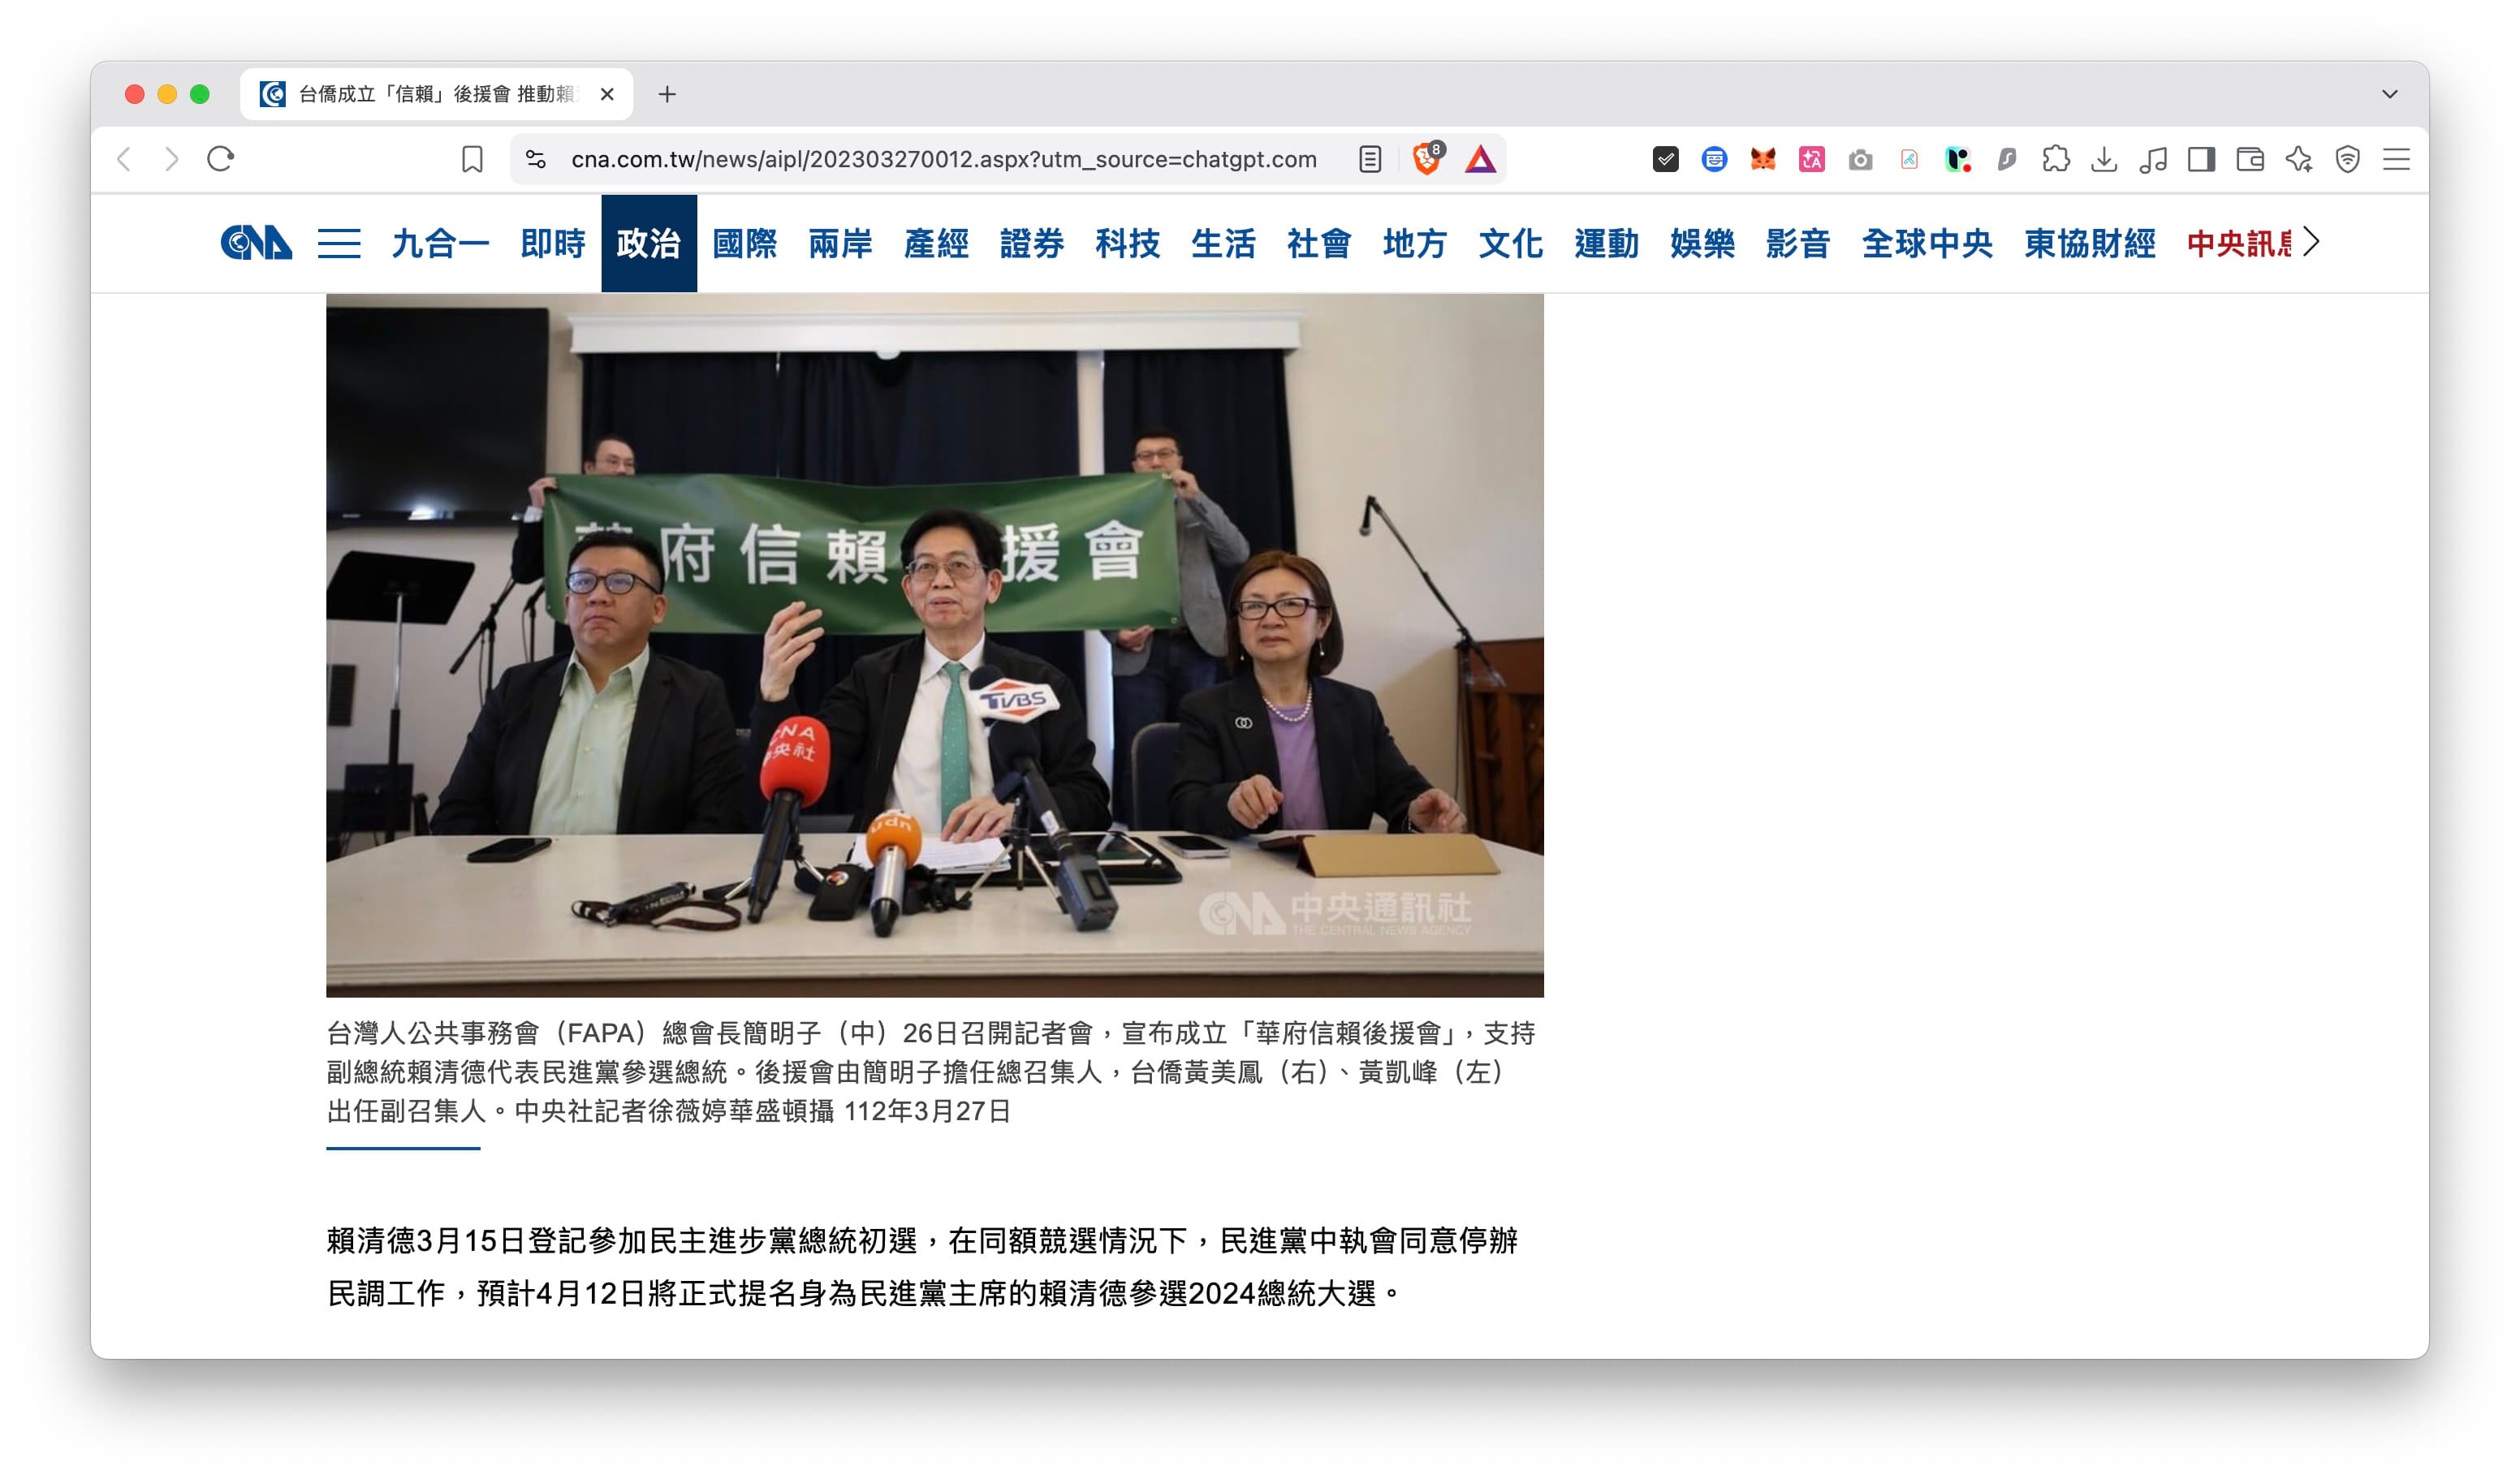Image resolution: width=2520 pixels, height=1479 pixels.
Task: Open the 生活 section
Action: pos(1223,243)
